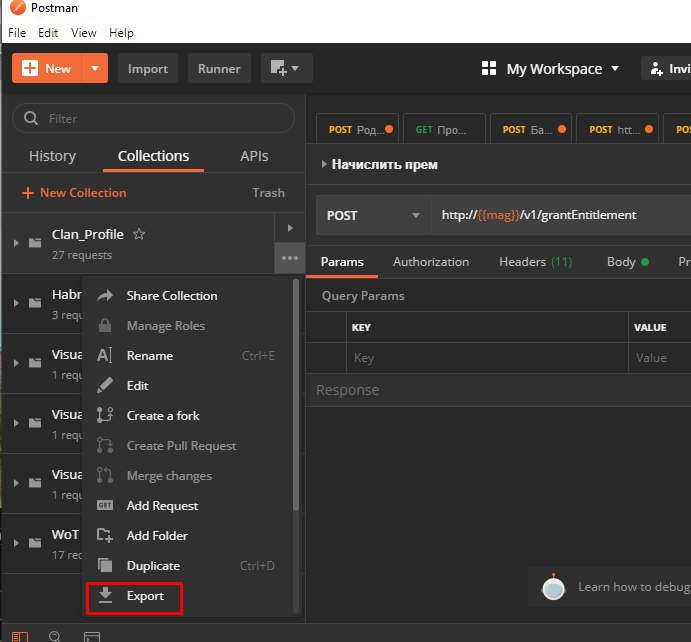Viewport: 691px width, 642px height.
Task: Click the request URL input field
Action: 561,215
